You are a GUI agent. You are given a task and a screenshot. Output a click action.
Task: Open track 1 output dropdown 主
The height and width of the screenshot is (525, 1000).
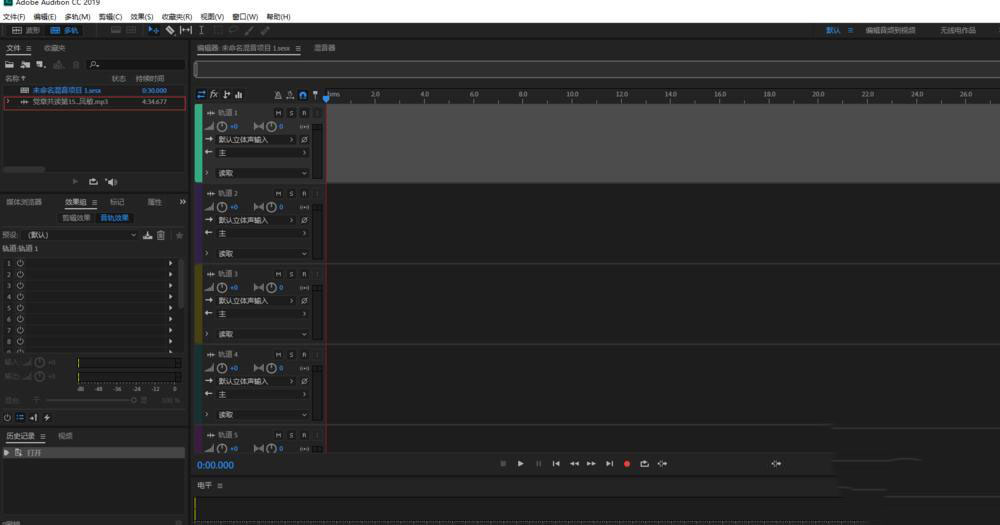coord(263,152)
